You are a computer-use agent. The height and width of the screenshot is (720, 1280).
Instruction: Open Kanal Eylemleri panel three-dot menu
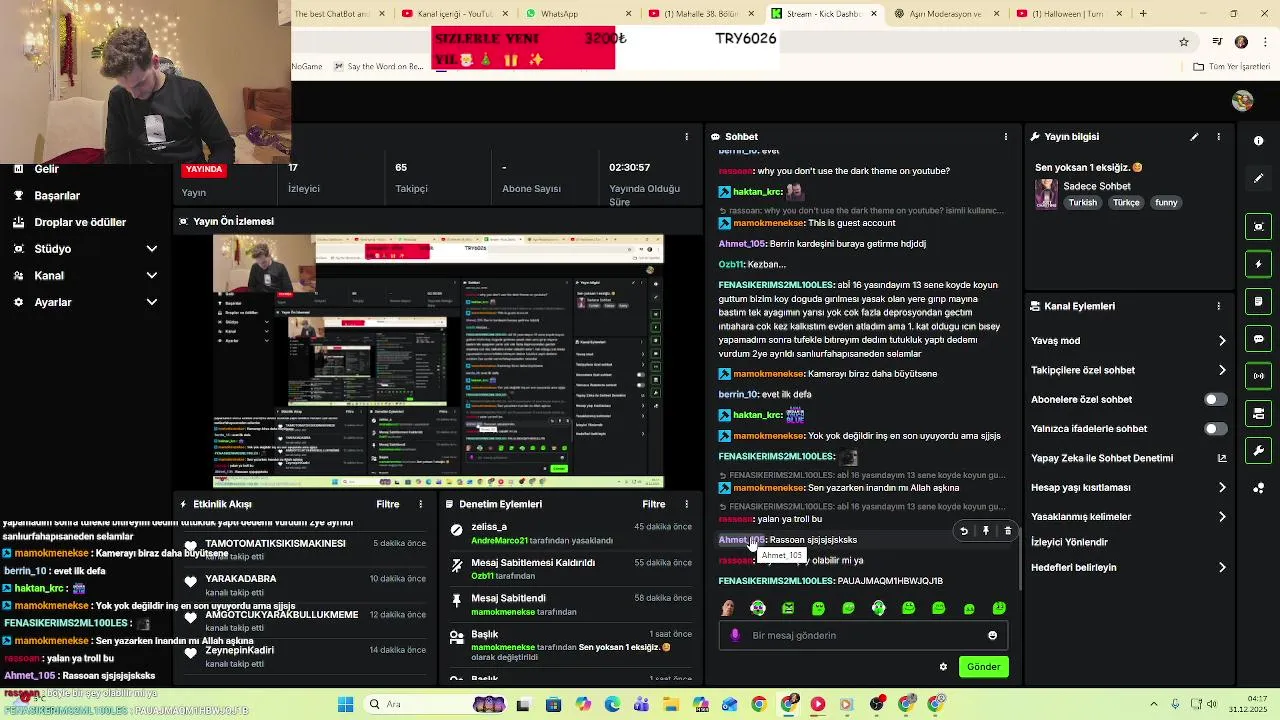(1218, 306)
